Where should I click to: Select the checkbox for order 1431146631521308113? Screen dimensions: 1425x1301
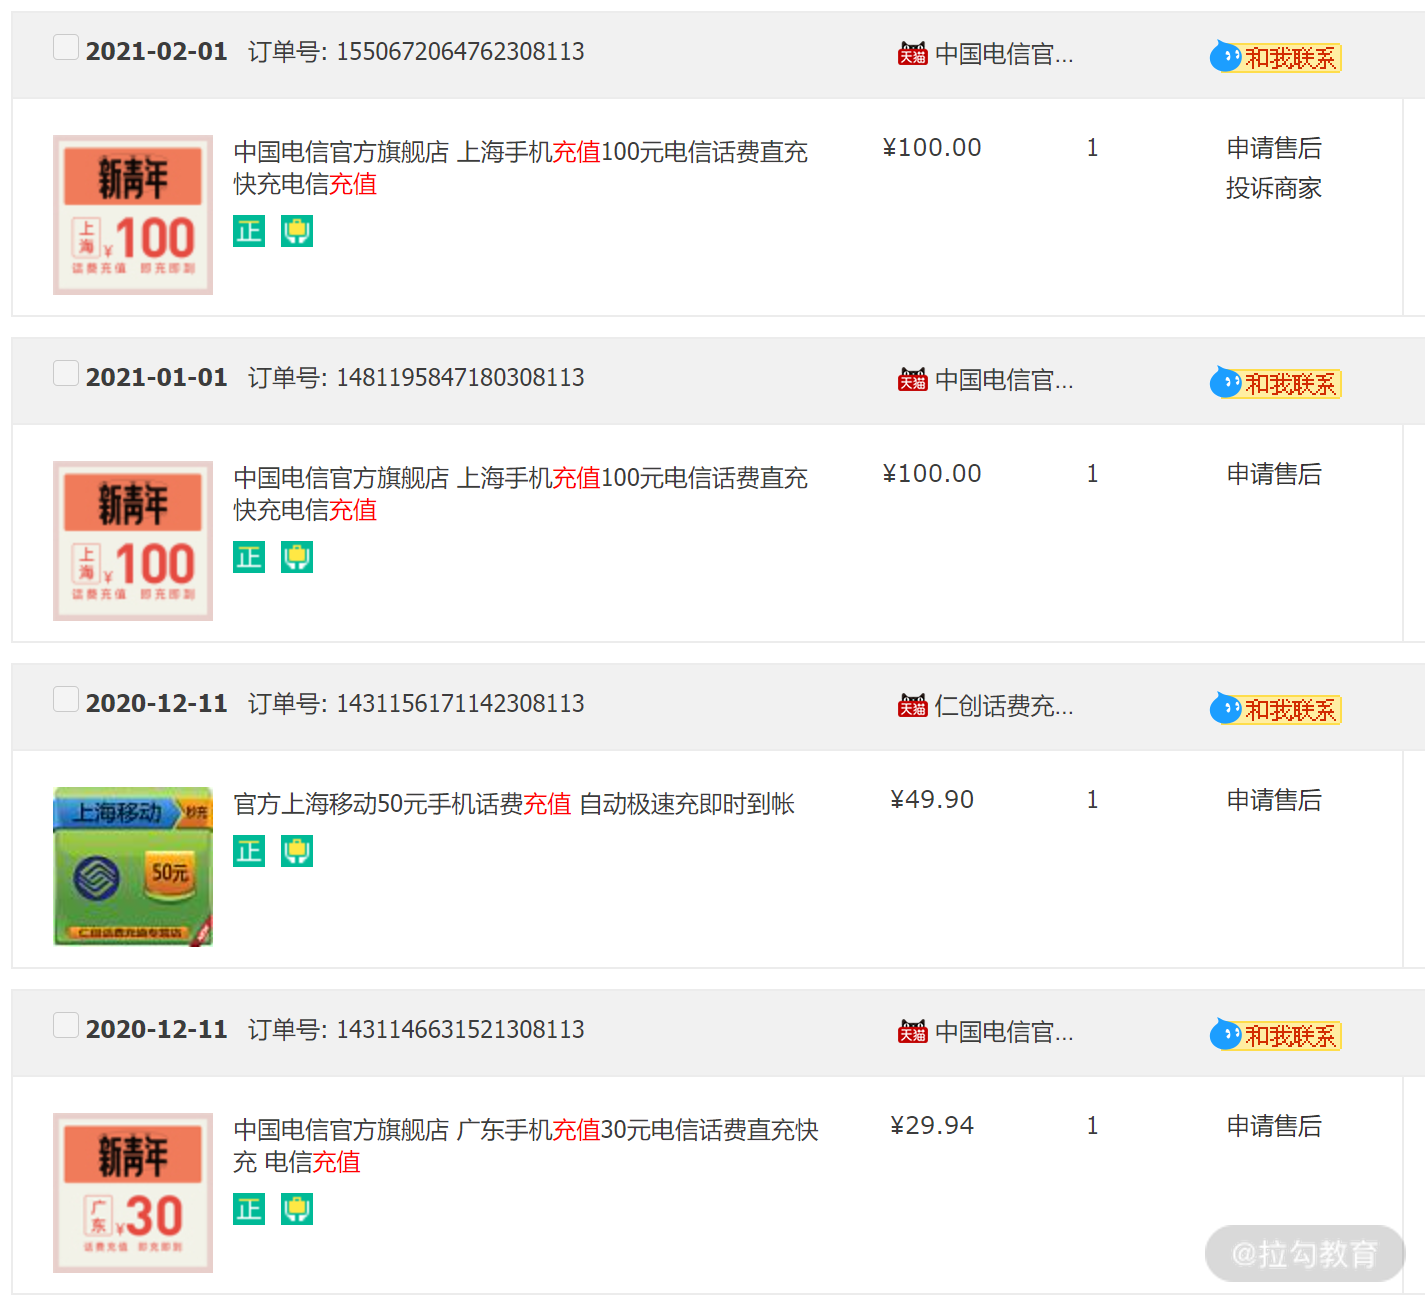[x=66, y=1025]
